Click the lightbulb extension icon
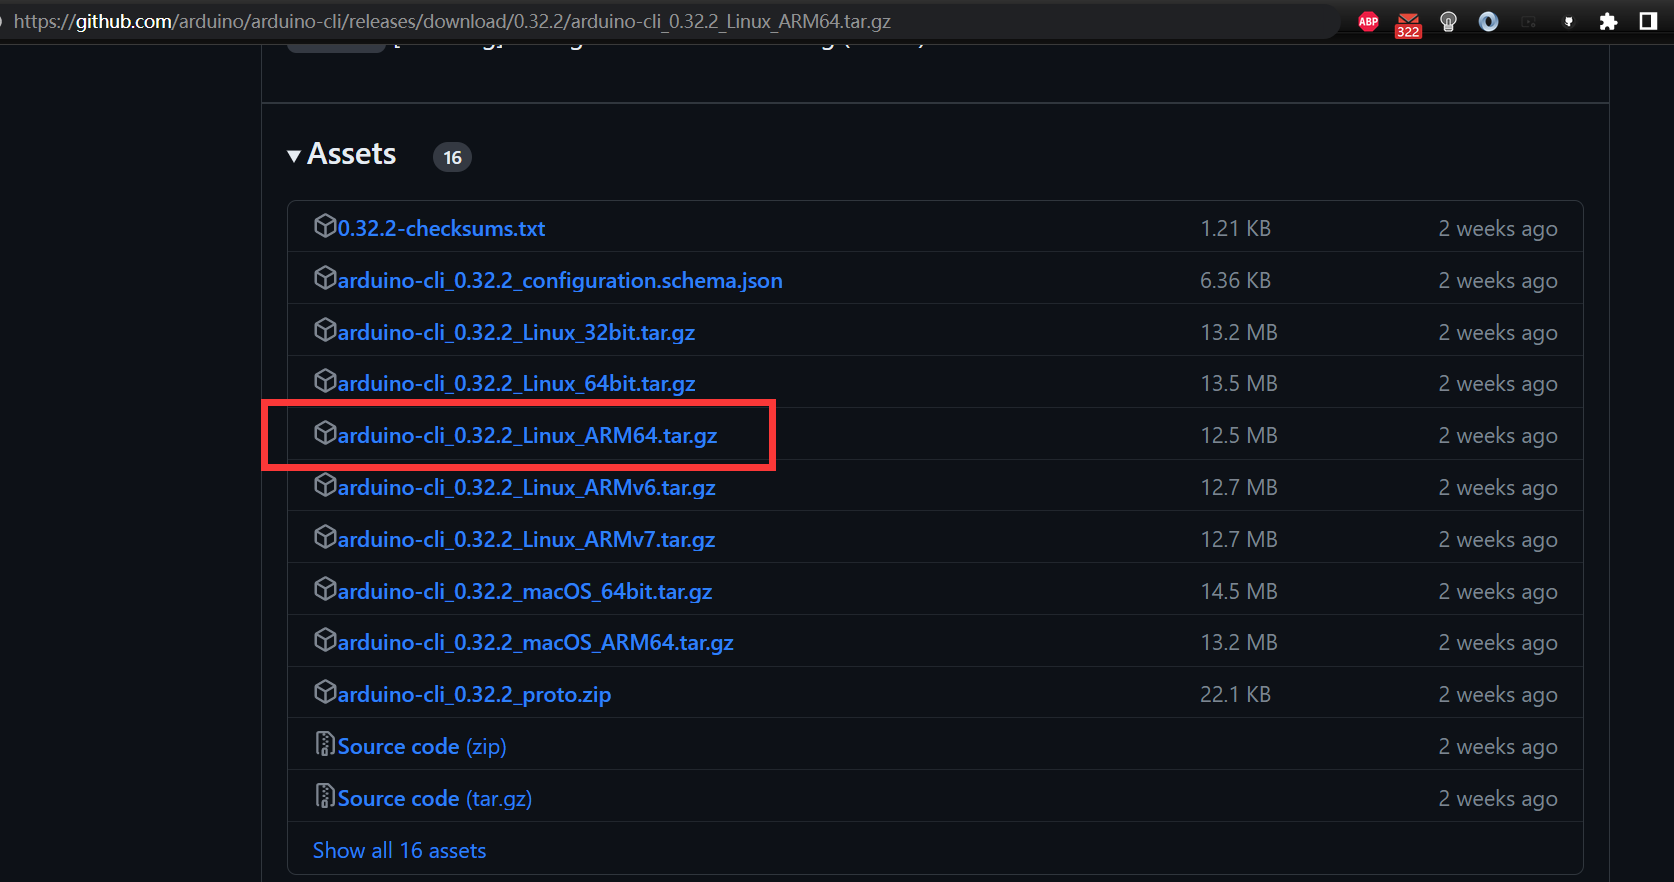The height and width of the screenshot is (882, 1674). pyautogui.click(x=1448, y=22)
